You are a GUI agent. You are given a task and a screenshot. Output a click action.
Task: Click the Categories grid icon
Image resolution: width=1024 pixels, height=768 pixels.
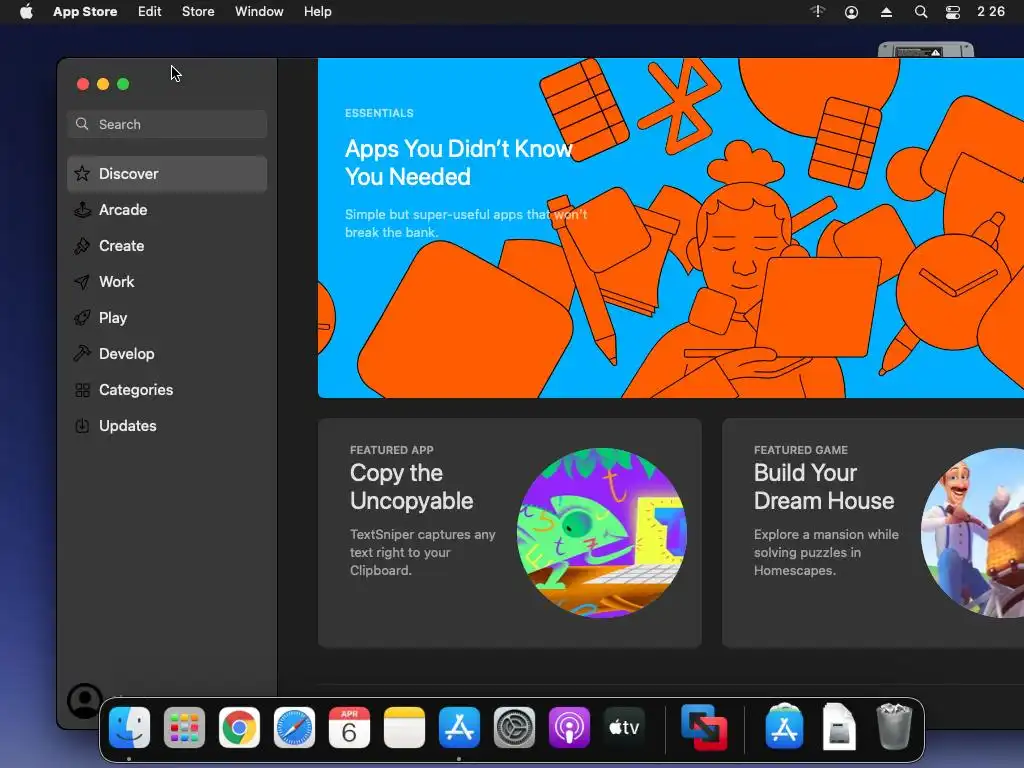click(x=82, y=390)
